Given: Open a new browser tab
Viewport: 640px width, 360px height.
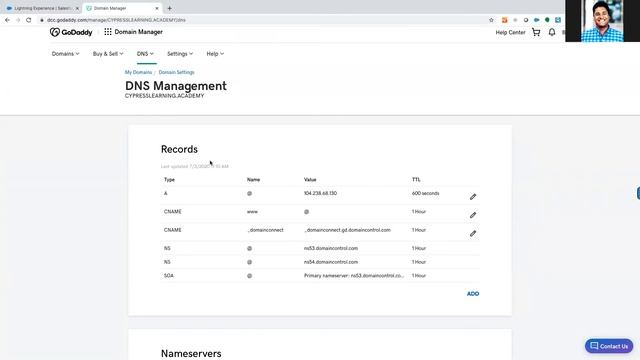Looking at the screenshot, I should coord(169,8).
